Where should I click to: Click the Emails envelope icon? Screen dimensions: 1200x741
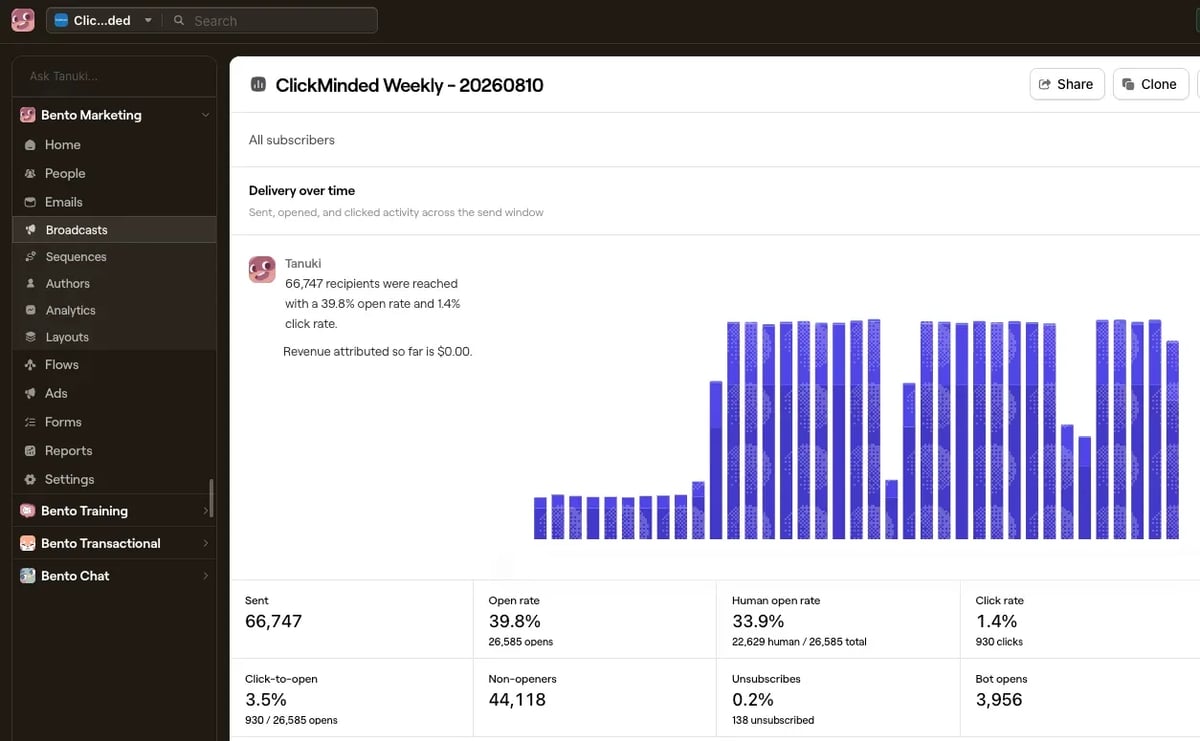point(30,202)
